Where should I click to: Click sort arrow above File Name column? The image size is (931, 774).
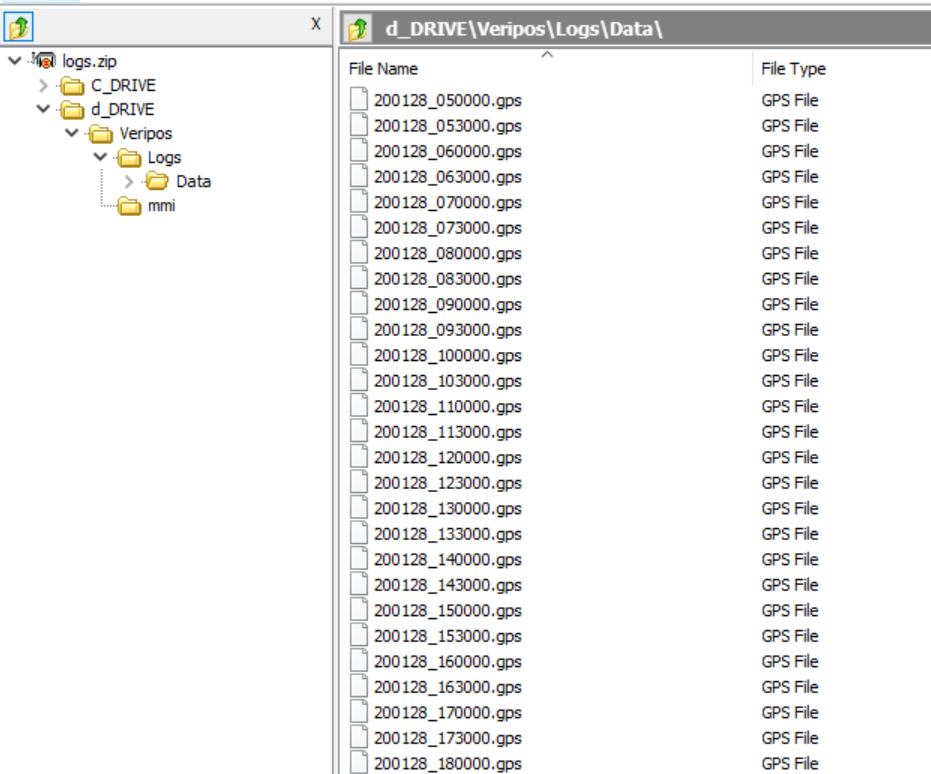pos(547,55)
